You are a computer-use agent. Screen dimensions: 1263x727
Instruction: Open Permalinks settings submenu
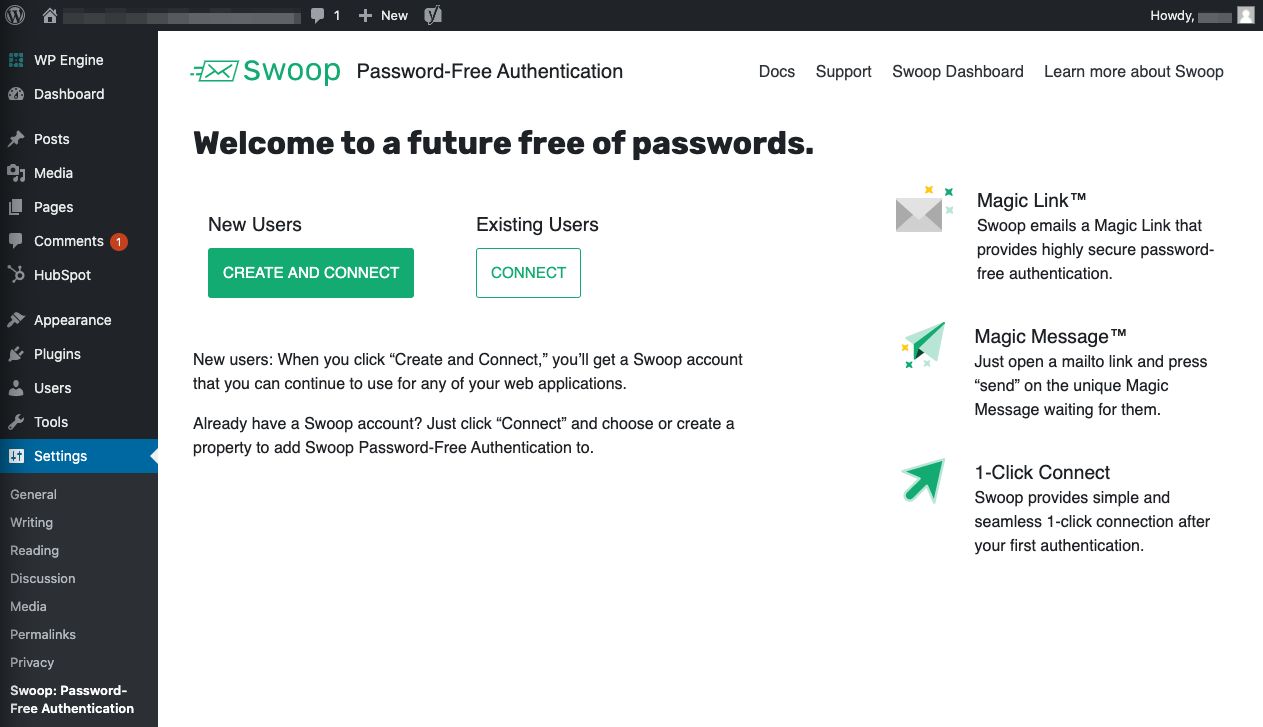(43, 634)
